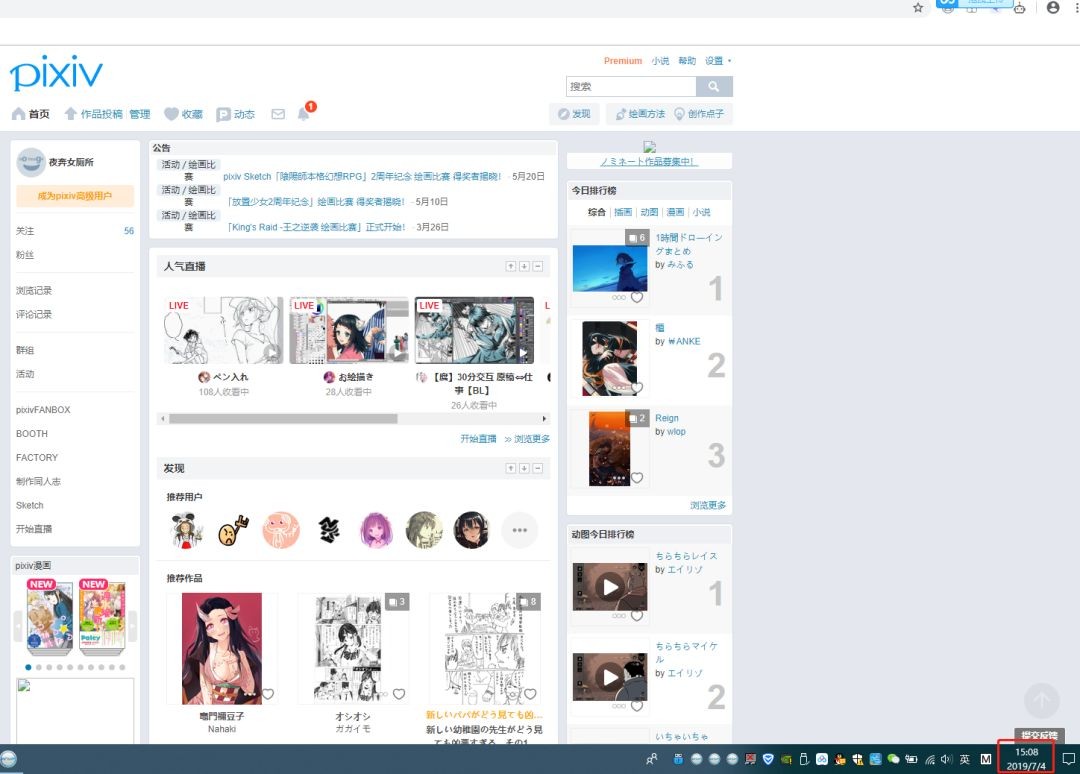The width and height of the screenshot is (1080, 774).
Task: Click the live stream horizontal scrollbar right arrow
Action: tap(545, 419)
